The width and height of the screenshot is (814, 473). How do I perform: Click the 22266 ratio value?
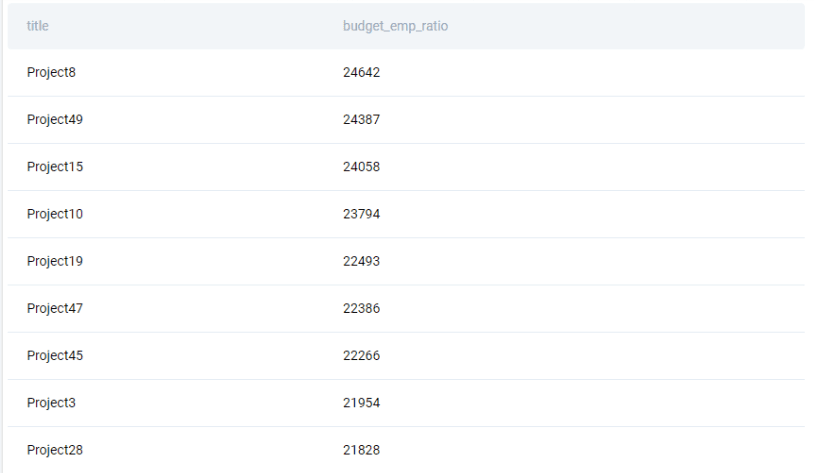[361, 355]
